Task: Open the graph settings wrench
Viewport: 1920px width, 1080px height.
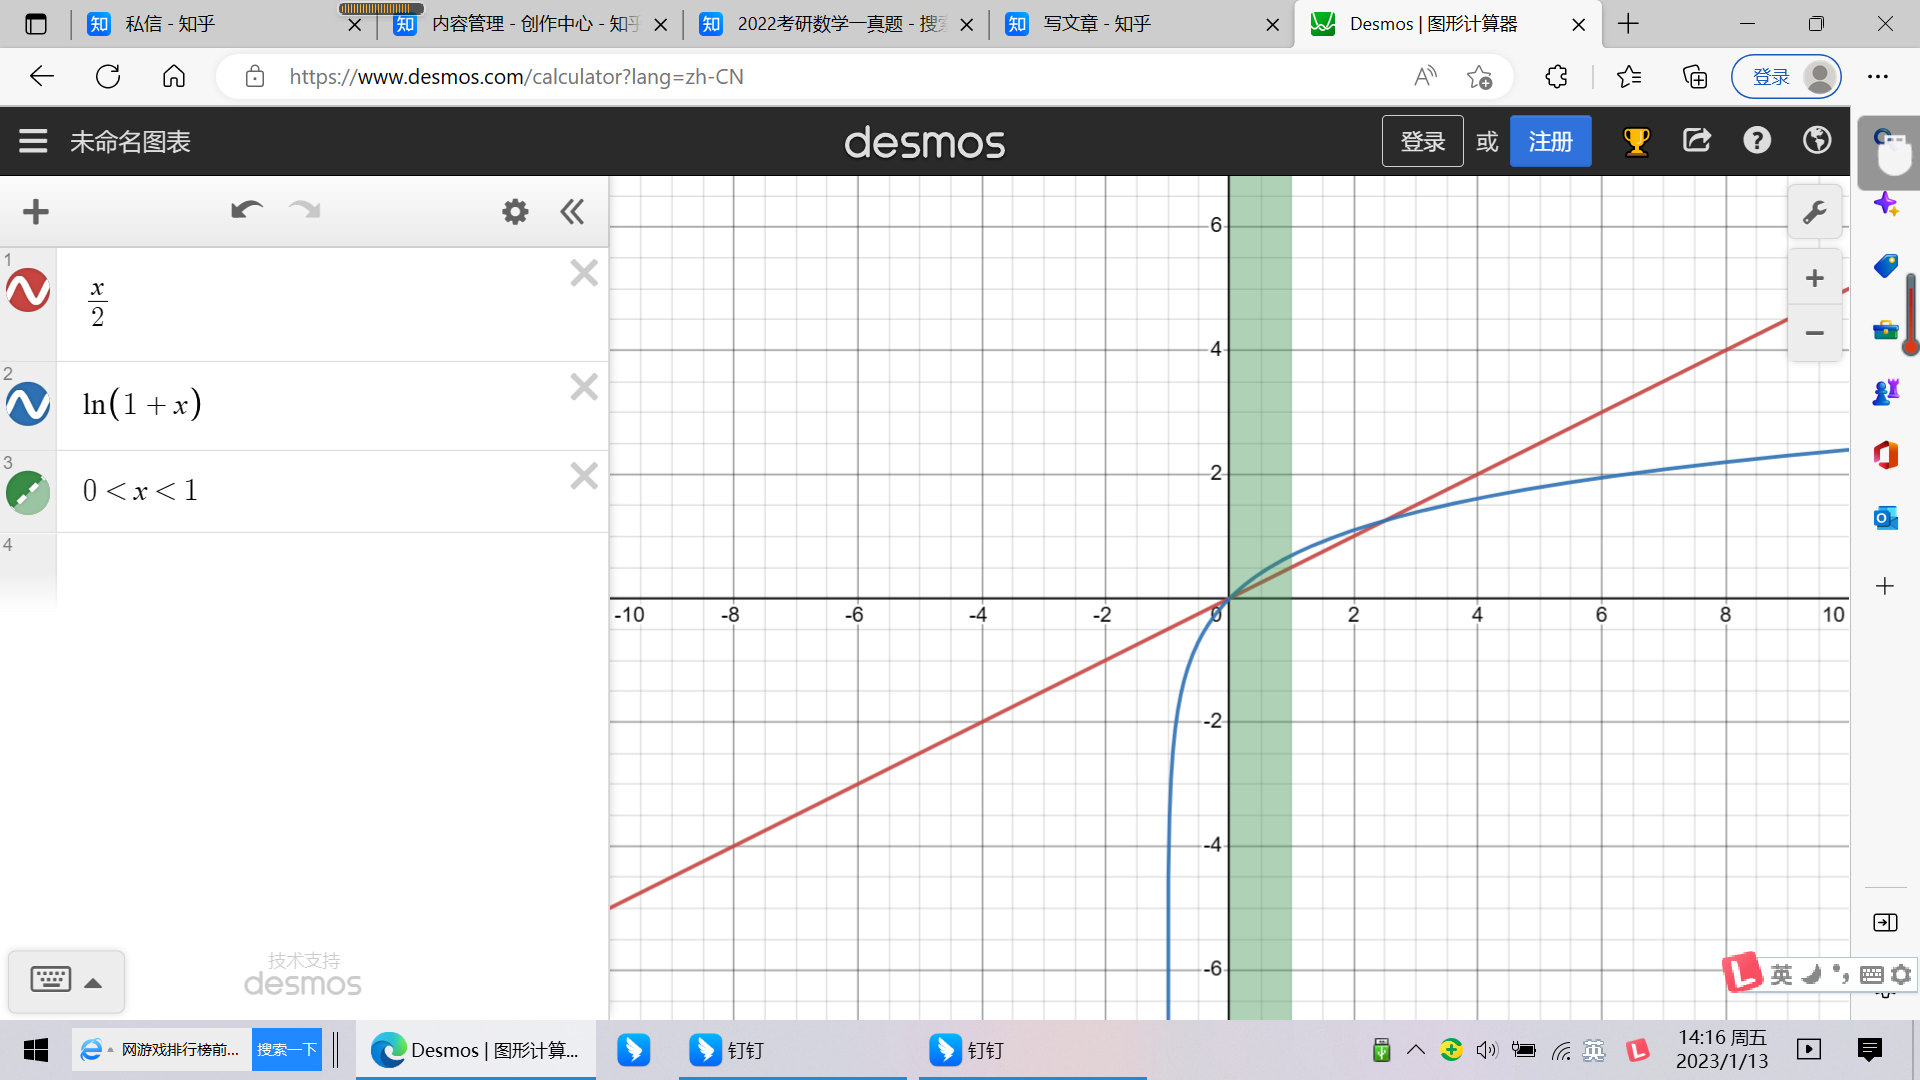Action: click(1814, 212)
